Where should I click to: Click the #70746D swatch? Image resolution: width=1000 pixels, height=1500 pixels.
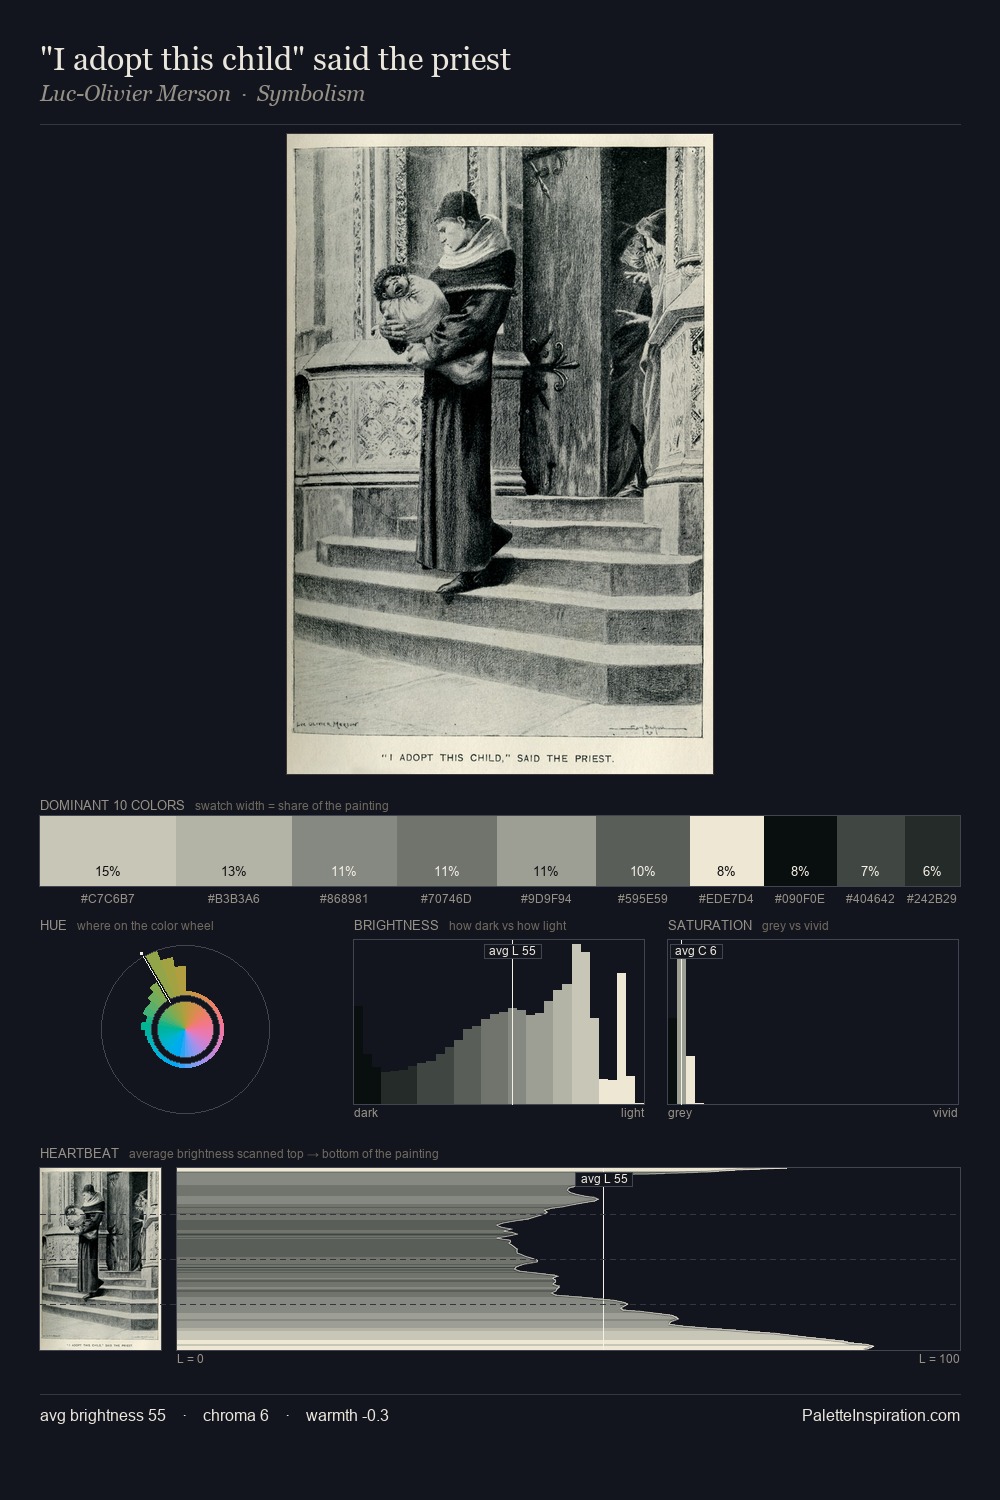pos(447,851)
